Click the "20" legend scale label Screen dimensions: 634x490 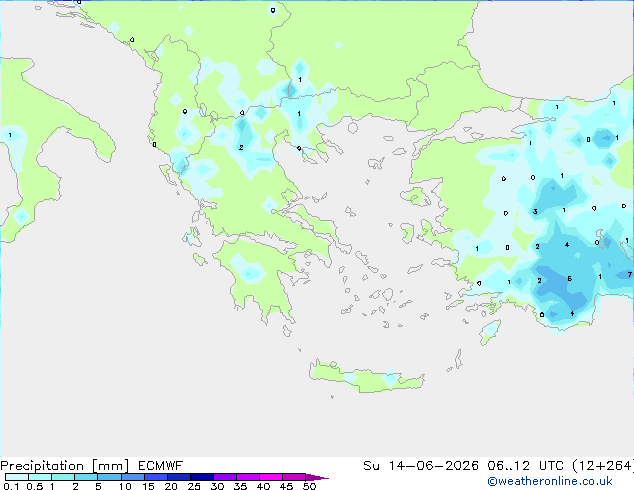[x=171, y=486]
